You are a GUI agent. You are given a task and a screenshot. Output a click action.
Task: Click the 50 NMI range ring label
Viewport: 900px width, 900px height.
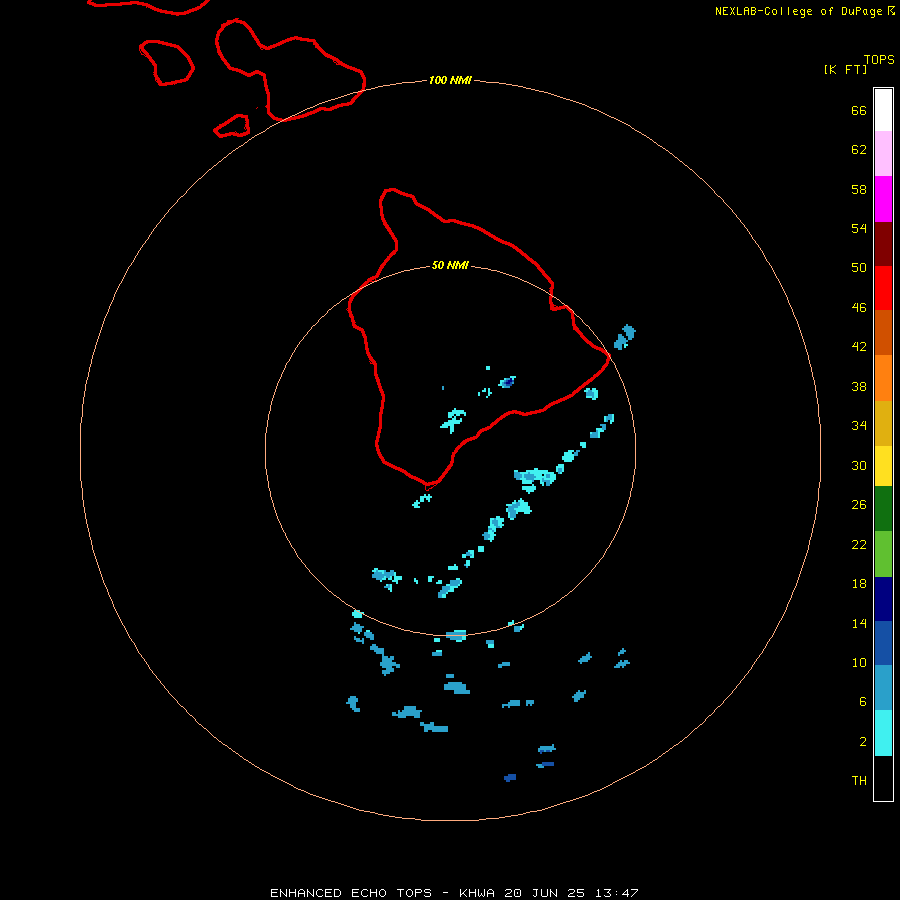click(450, 265)
